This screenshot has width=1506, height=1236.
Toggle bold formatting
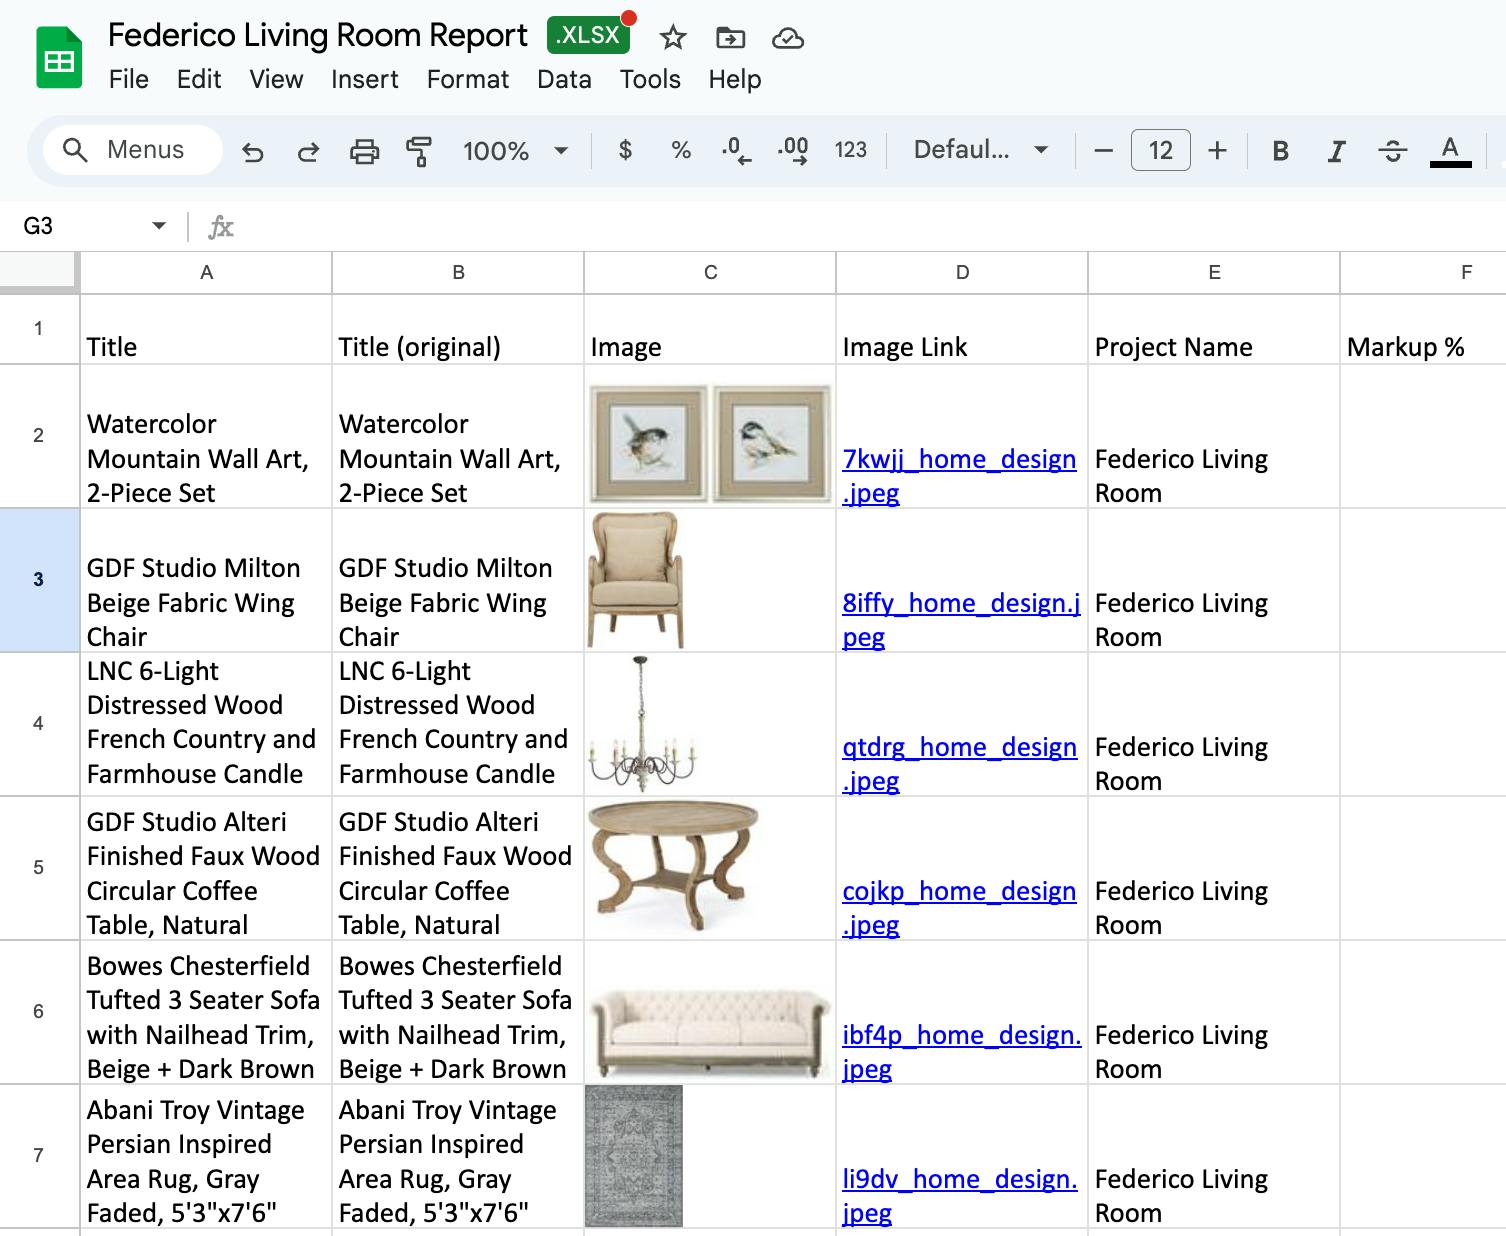point(1280,151)
